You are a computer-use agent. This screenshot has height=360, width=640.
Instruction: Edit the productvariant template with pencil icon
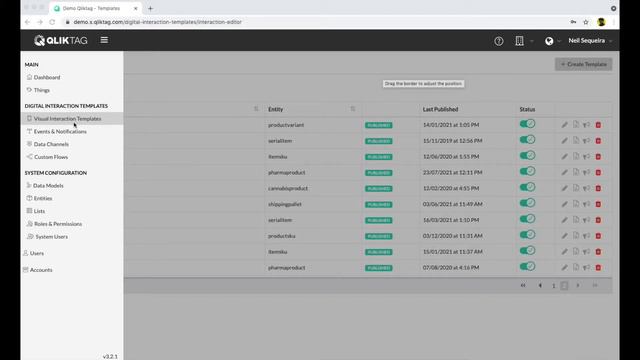564,125
